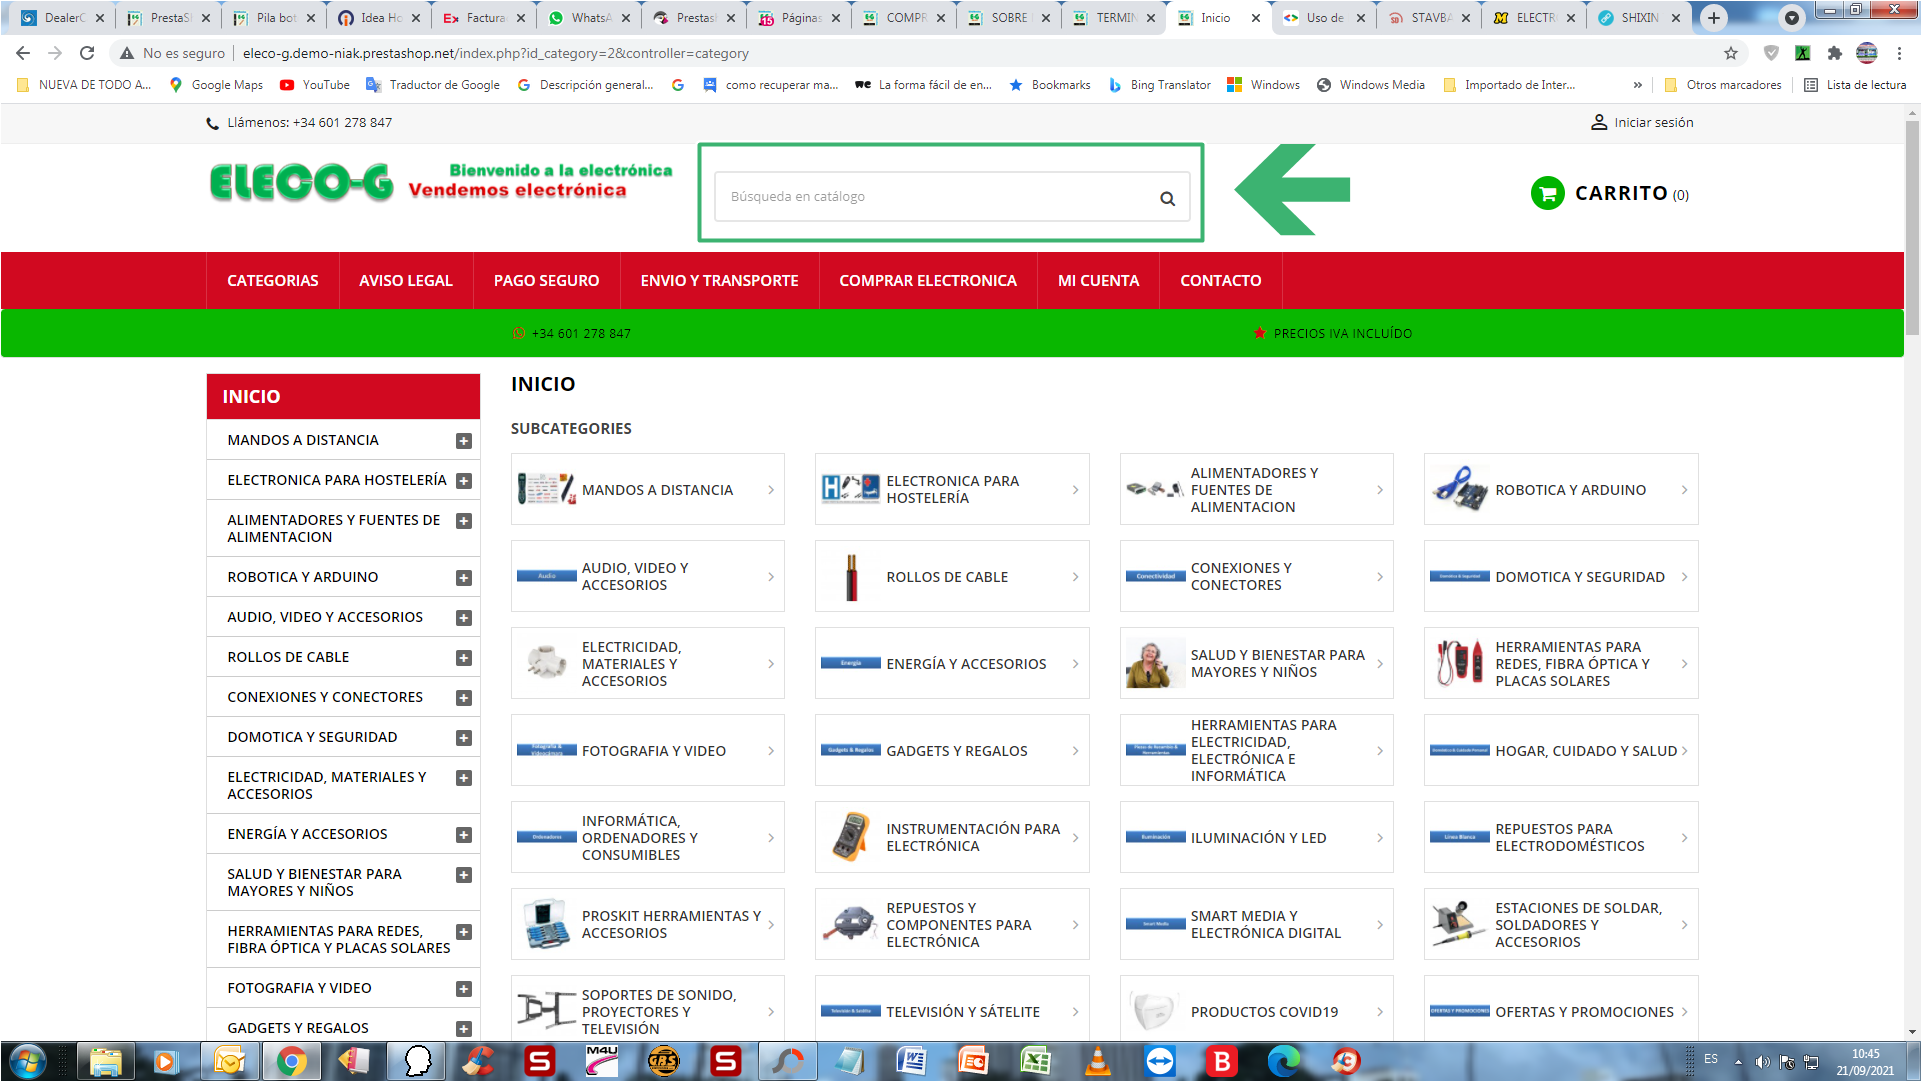Viewport: 1922px width, 1082px height.
Task: Open new browser tab with plus
Action: pos(1714,17)
